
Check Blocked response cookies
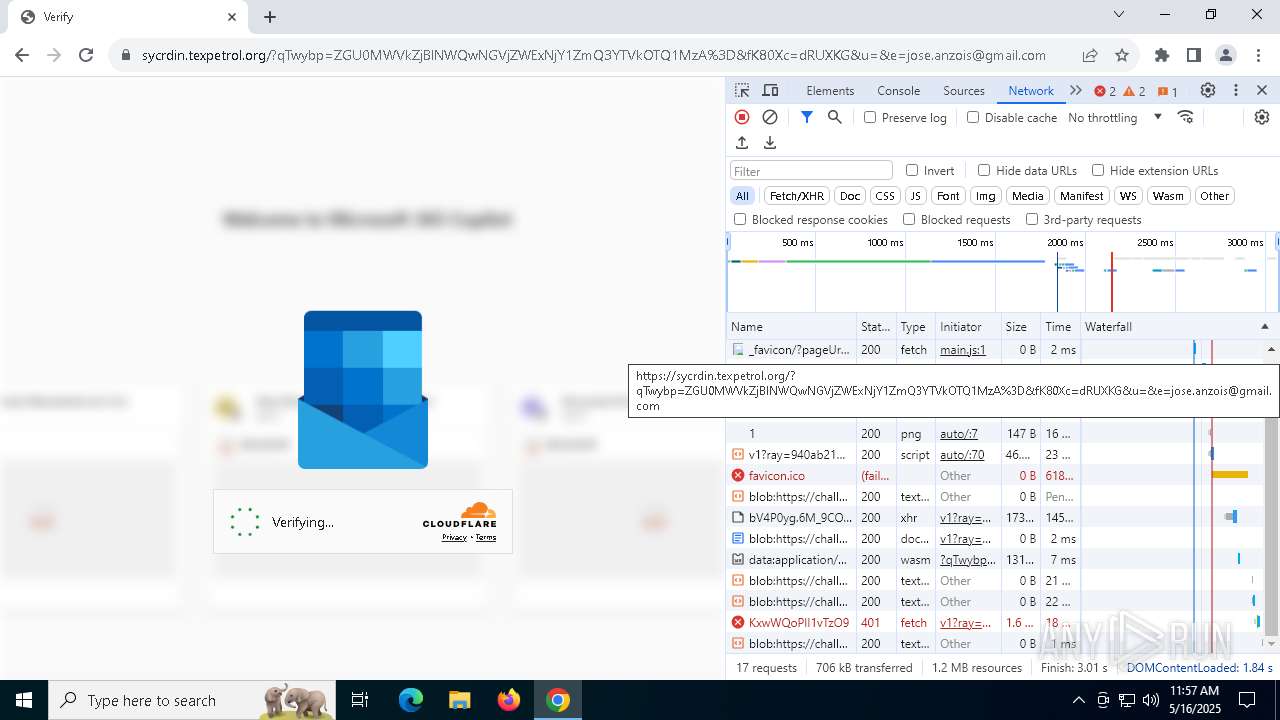740,219
